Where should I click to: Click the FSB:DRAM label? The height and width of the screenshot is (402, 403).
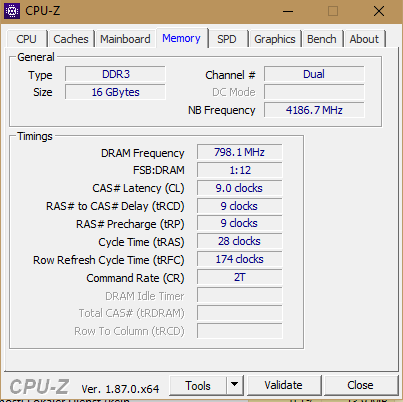[x=159, y=170]
